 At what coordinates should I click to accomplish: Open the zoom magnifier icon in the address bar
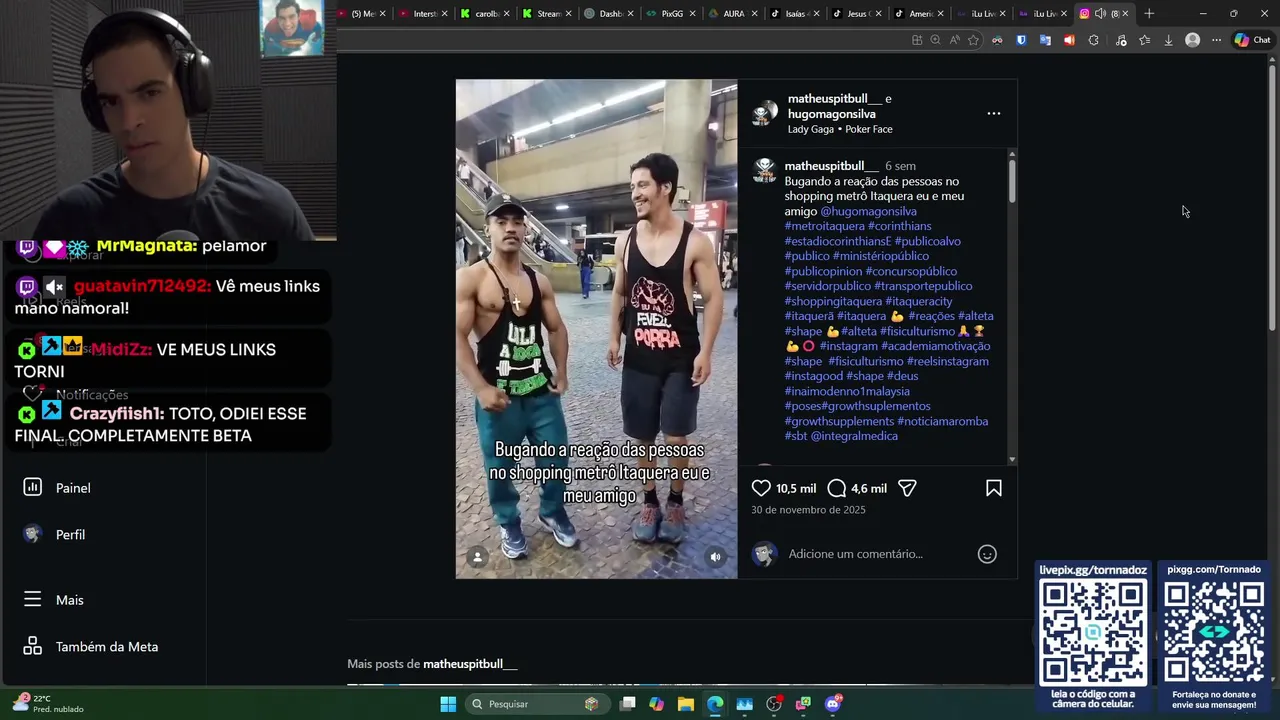click(935, 40)
